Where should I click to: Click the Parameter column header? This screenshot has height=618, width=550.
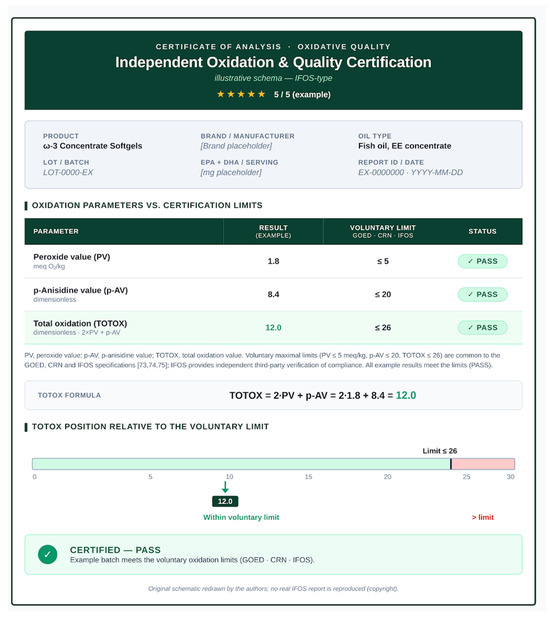[x=56, y=231]
